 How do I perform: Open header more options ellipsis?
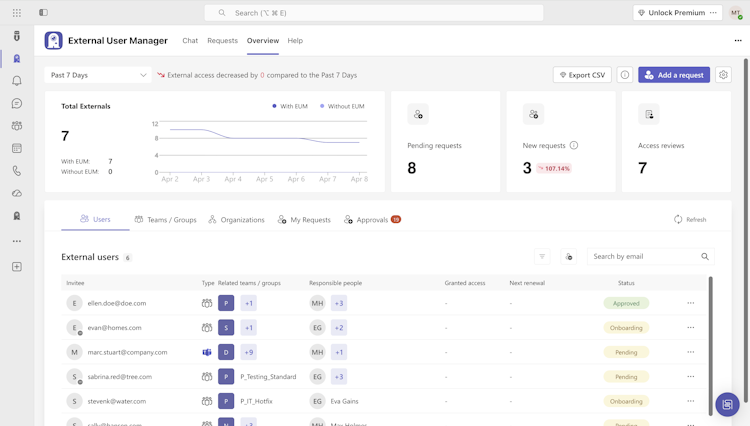point(738,41)
